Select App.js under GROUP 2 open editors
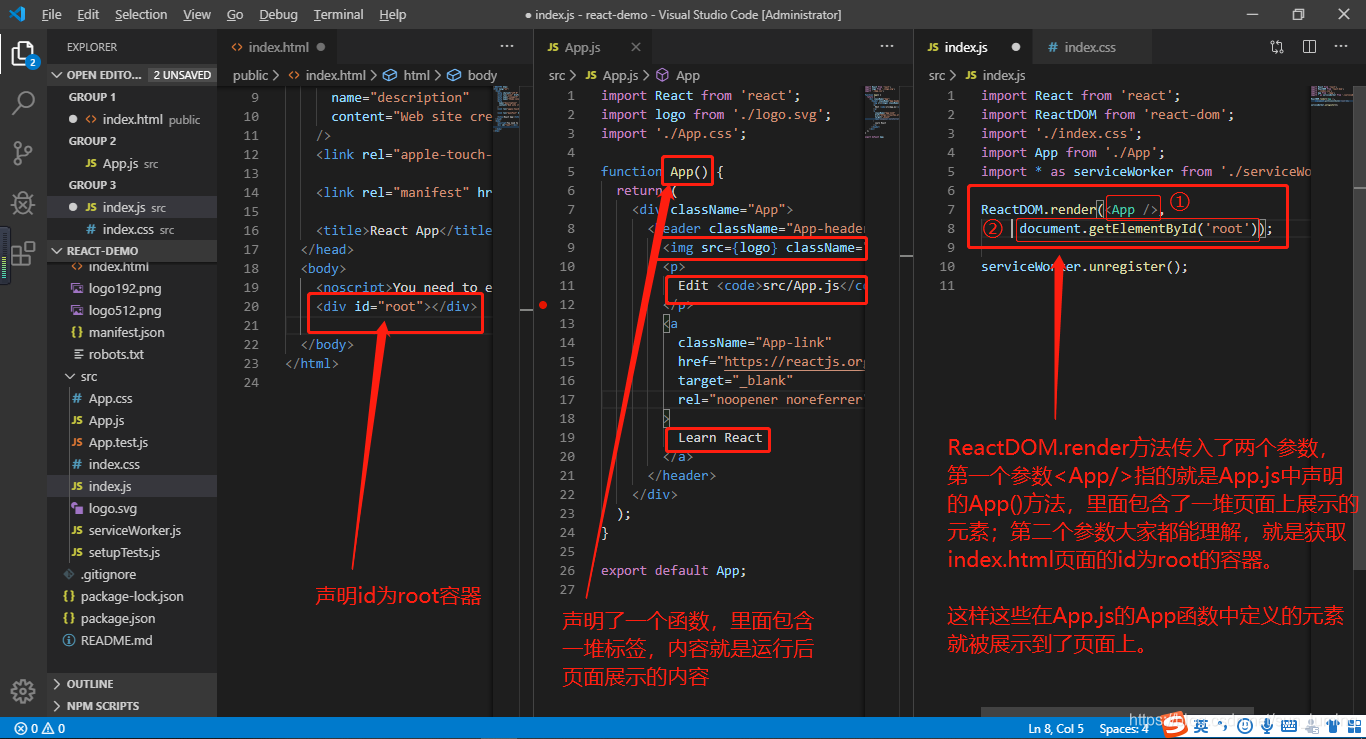This screenshot has height=739, width=1366. (132, 163)
